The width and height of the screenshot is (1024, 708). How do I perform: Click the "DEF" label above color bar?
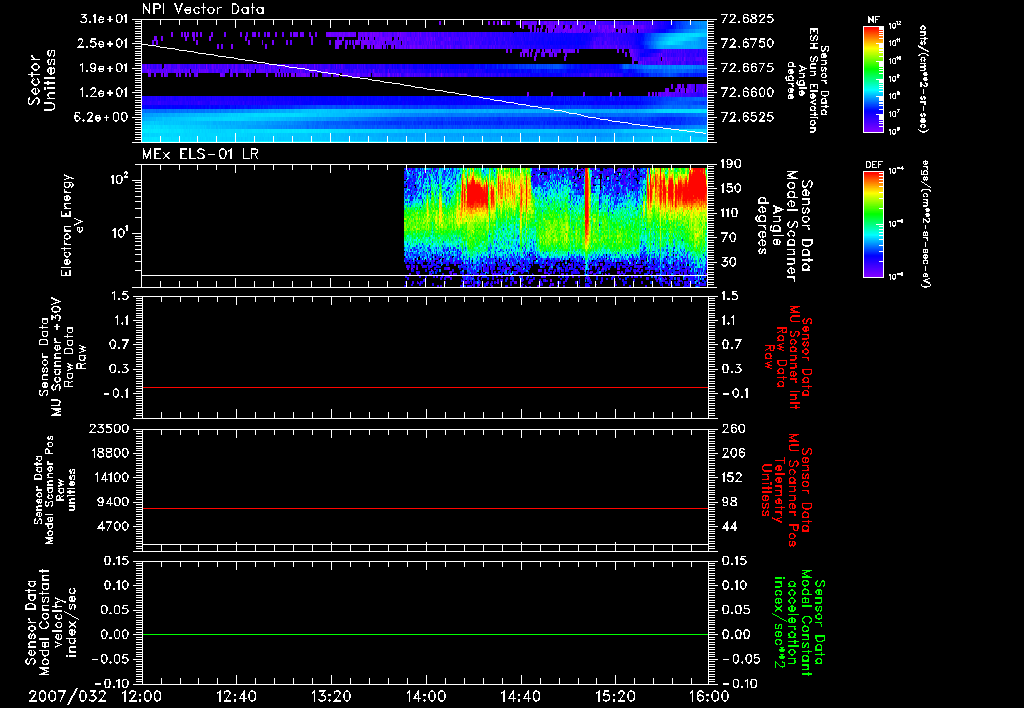pyautogui.click(x=874, y=165)
